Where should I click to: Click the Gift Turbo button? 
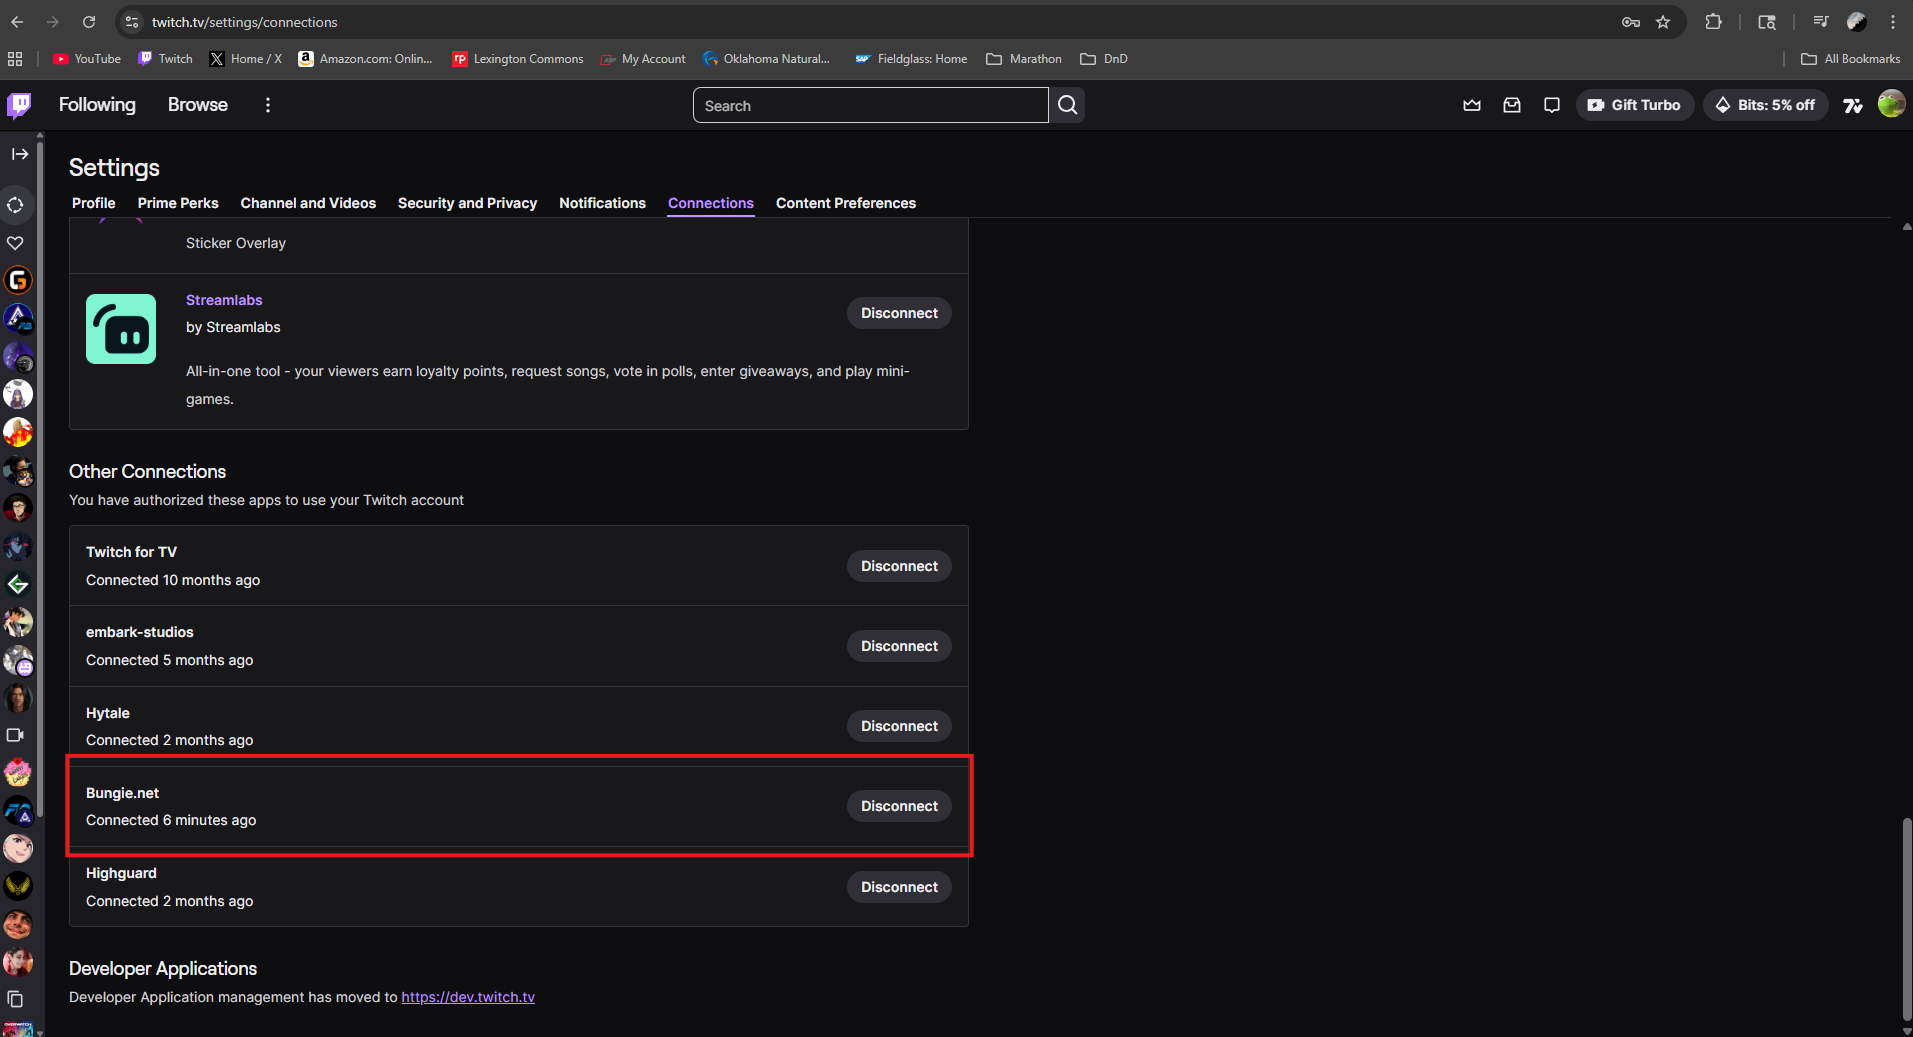click(x=1634, y=105)
